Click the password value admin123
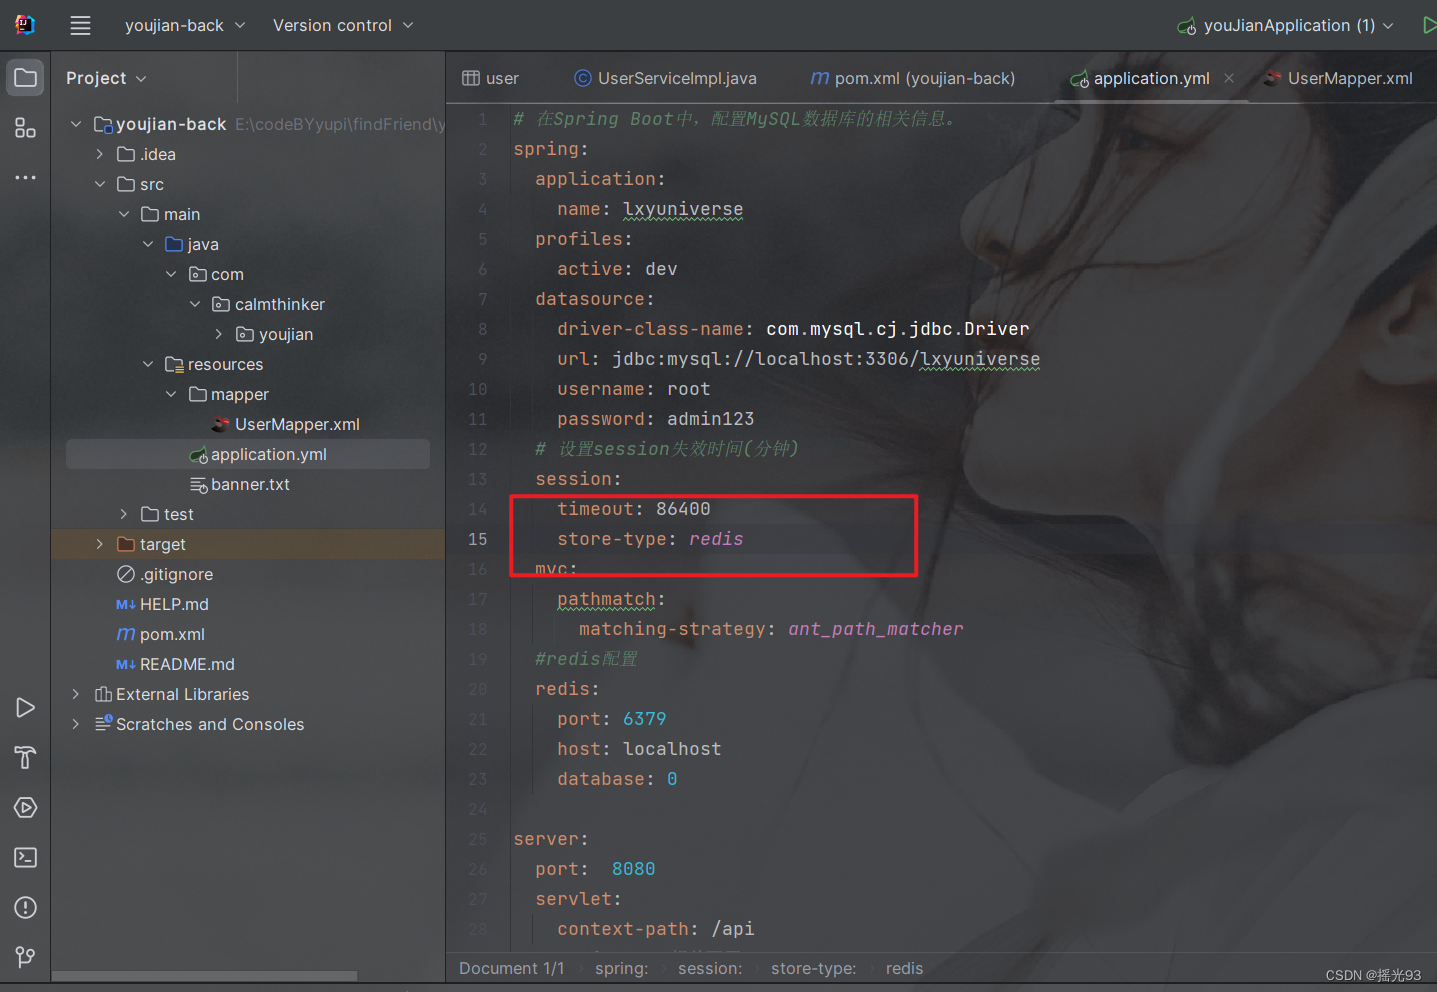The image size is (1437, 992). coord(710,419)
